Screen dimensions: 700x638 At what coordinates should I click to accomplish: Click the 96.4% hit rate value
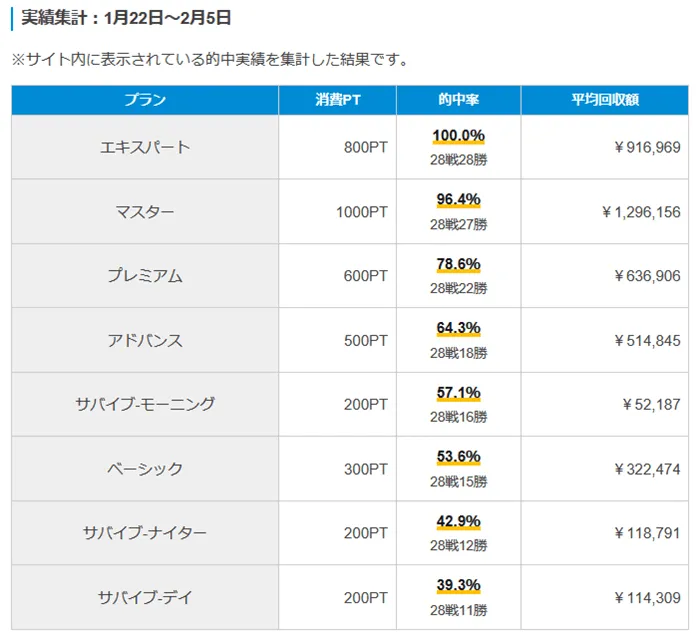tap(459, 200)
